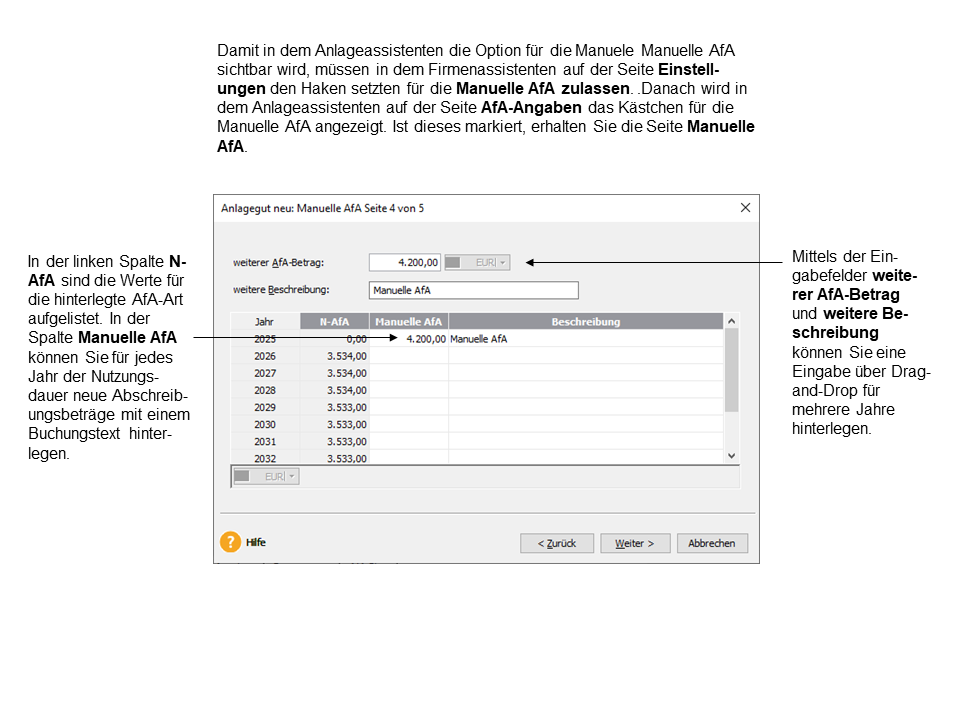960x720 pixels.
Task: Click the orange Hilfe question mark icon
Action: pyautogui.click(x=231, y=542)
